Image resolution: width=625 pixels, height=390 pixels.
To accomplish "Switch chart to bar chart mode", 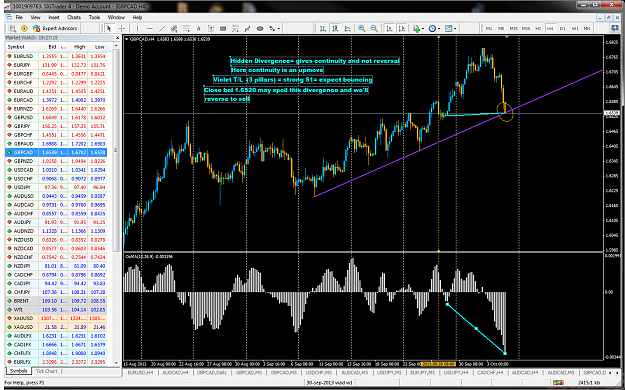I will (323, 28).
